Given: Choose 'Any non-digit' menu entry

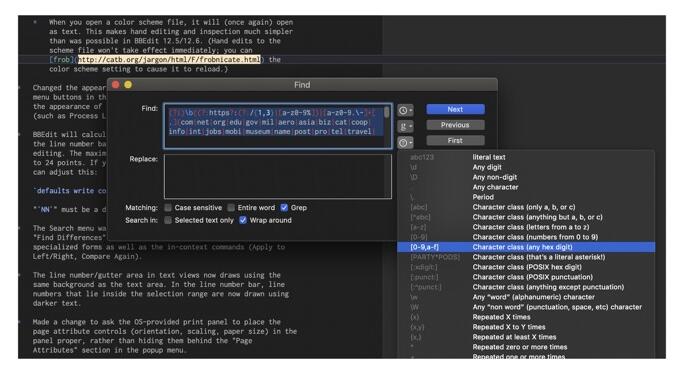Looking at the screenshot, I should point(526,177).
